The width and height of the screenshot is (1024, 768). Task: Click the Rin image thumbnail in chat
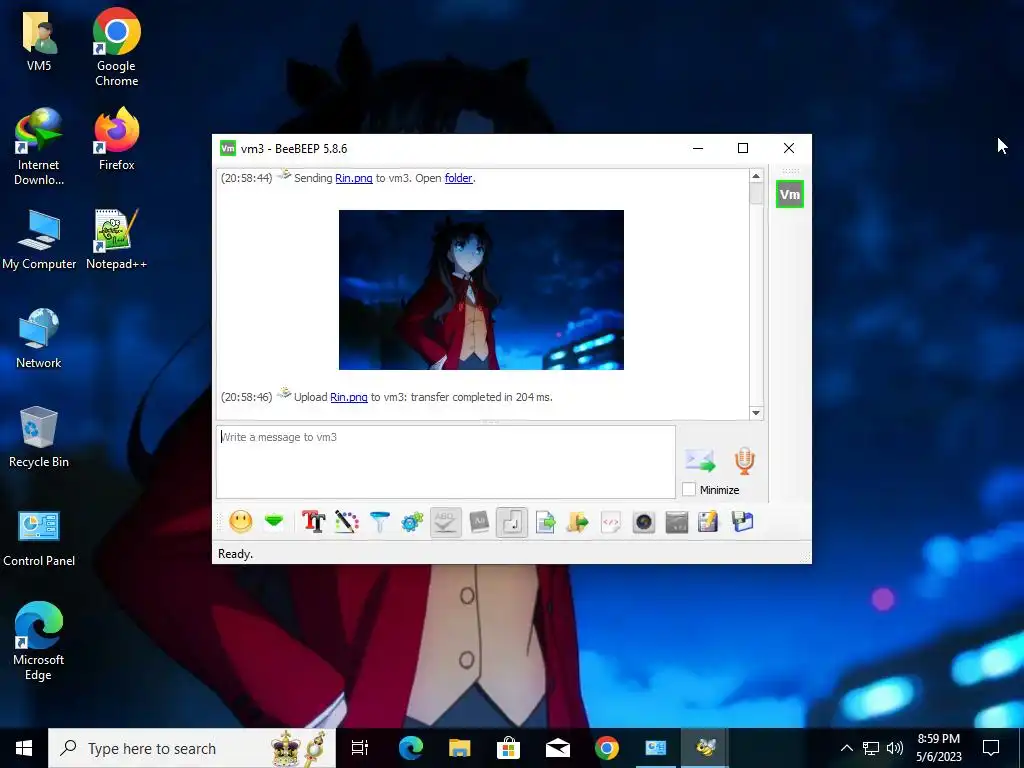click(x=481, y=290)
